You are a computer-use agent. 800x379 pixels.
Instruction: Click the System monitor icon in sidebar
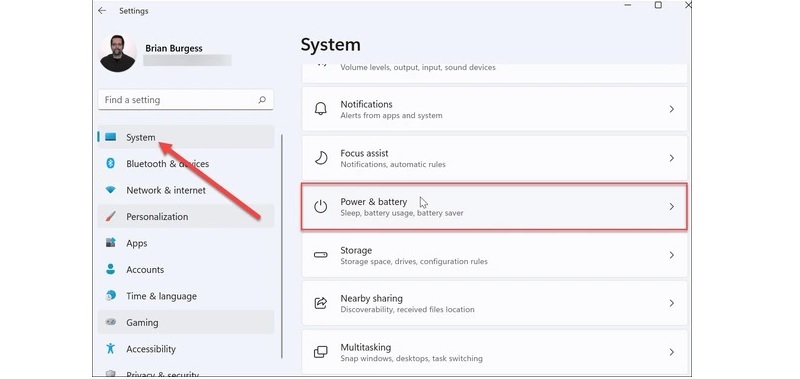tap(110, 137)
